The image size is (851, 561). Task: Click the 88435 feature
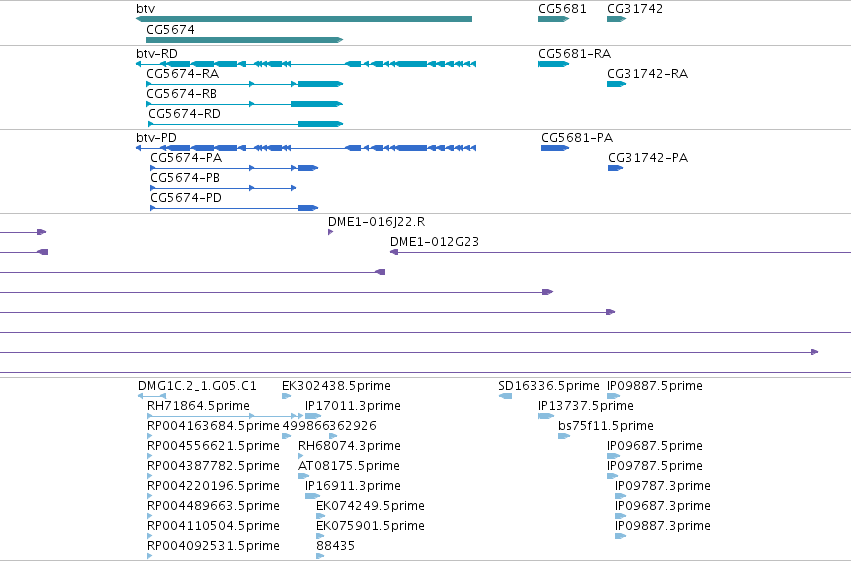320,556
